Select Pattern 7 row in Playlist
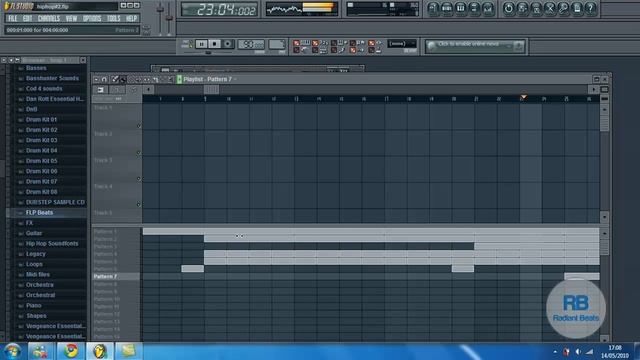The height and width of the screenshot is (360, 640). click(116, 277)
